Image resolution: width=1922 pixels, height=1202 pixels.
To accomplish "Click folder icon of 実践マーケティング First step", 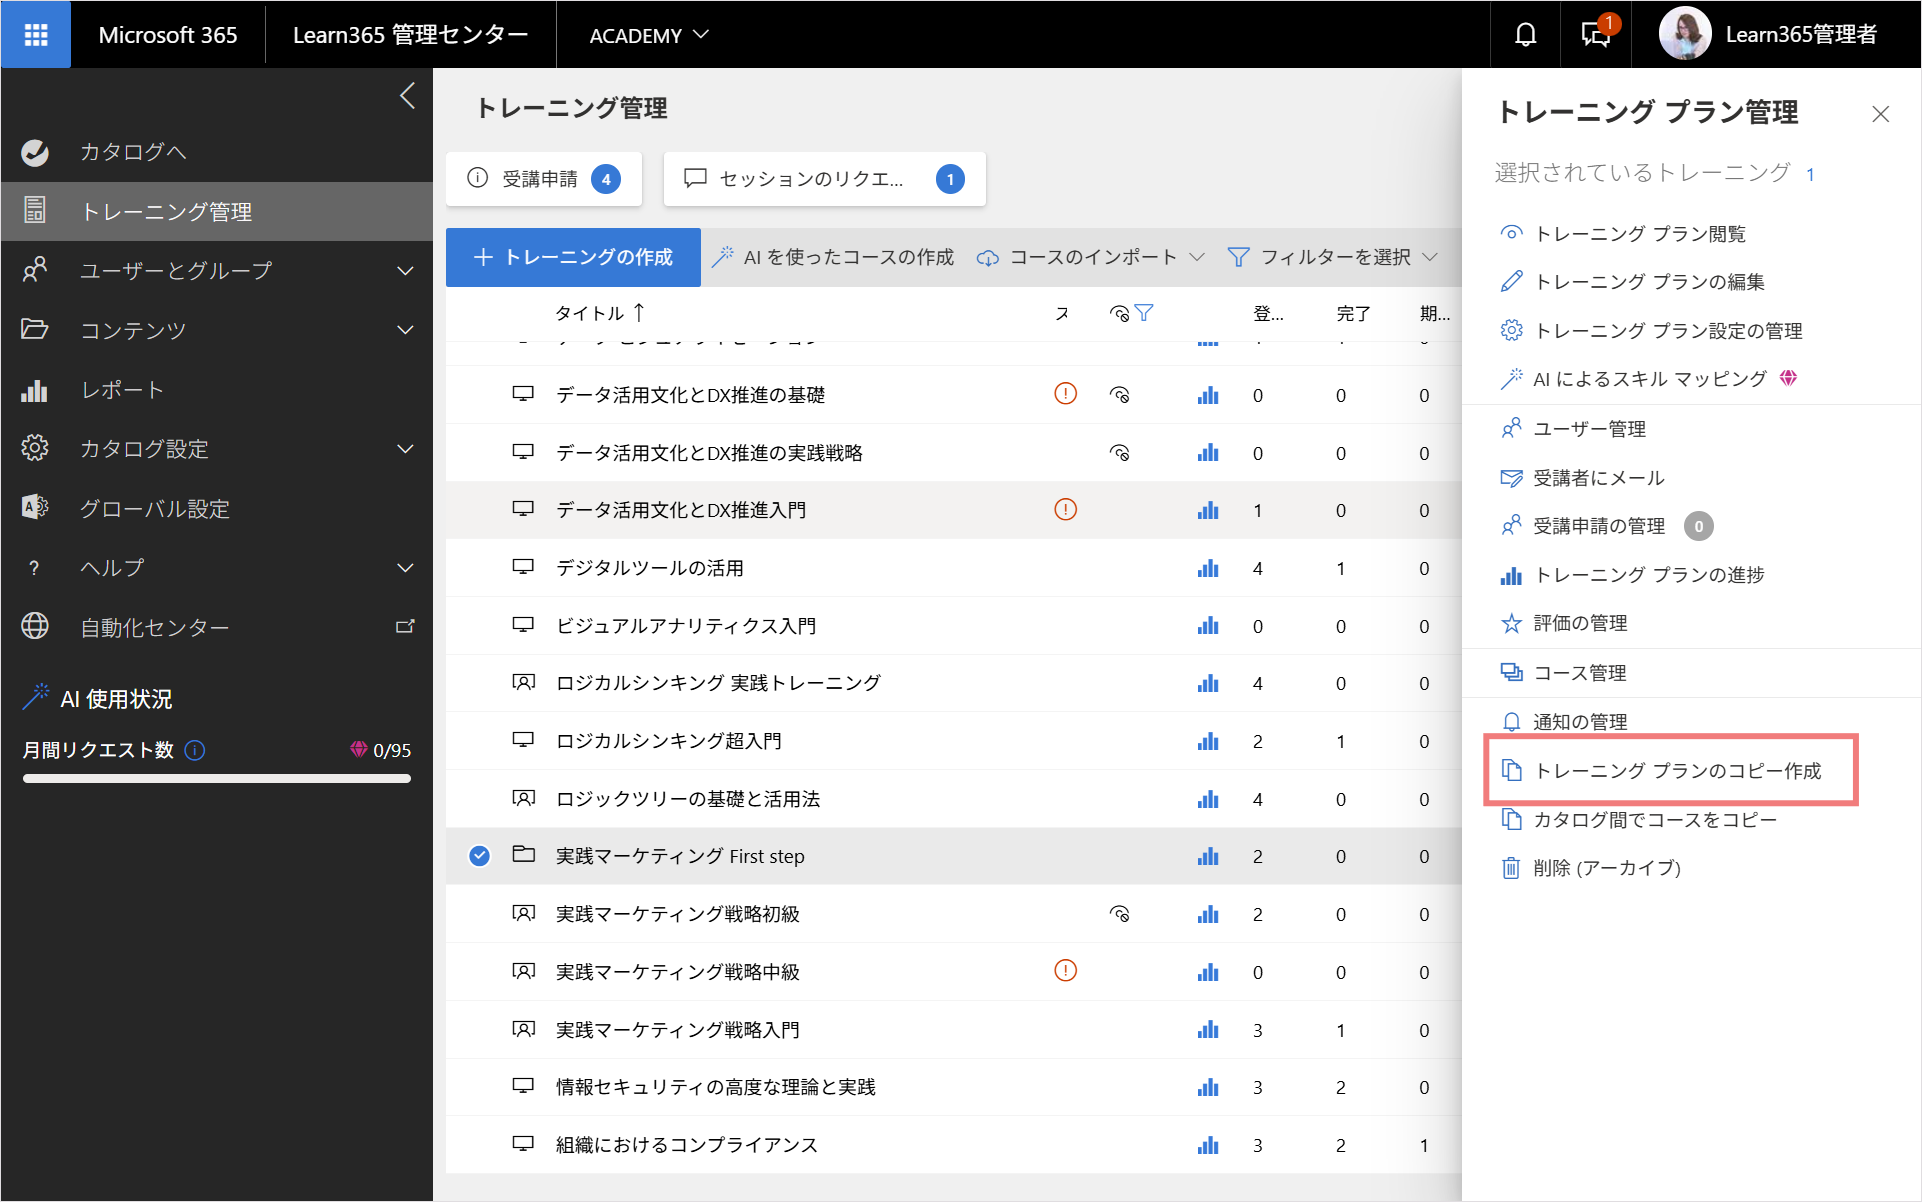I will click(523, 855).
